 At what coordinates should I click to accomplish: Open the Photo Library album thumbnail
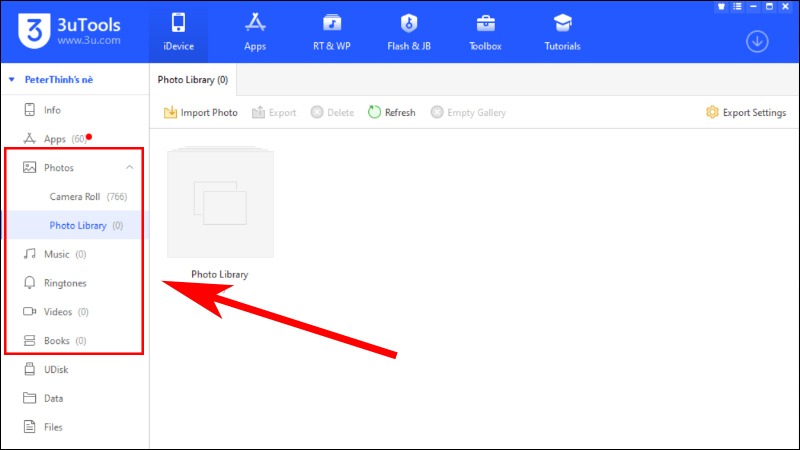[x=220, y=204]
